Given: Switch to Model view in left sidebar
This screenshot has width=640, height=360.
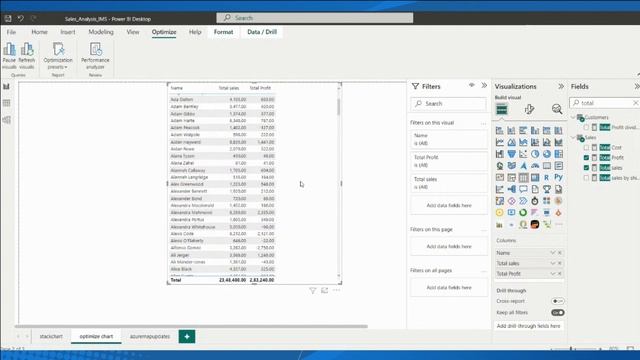Looking at the screenshot, I should click(x=7, y=120).
